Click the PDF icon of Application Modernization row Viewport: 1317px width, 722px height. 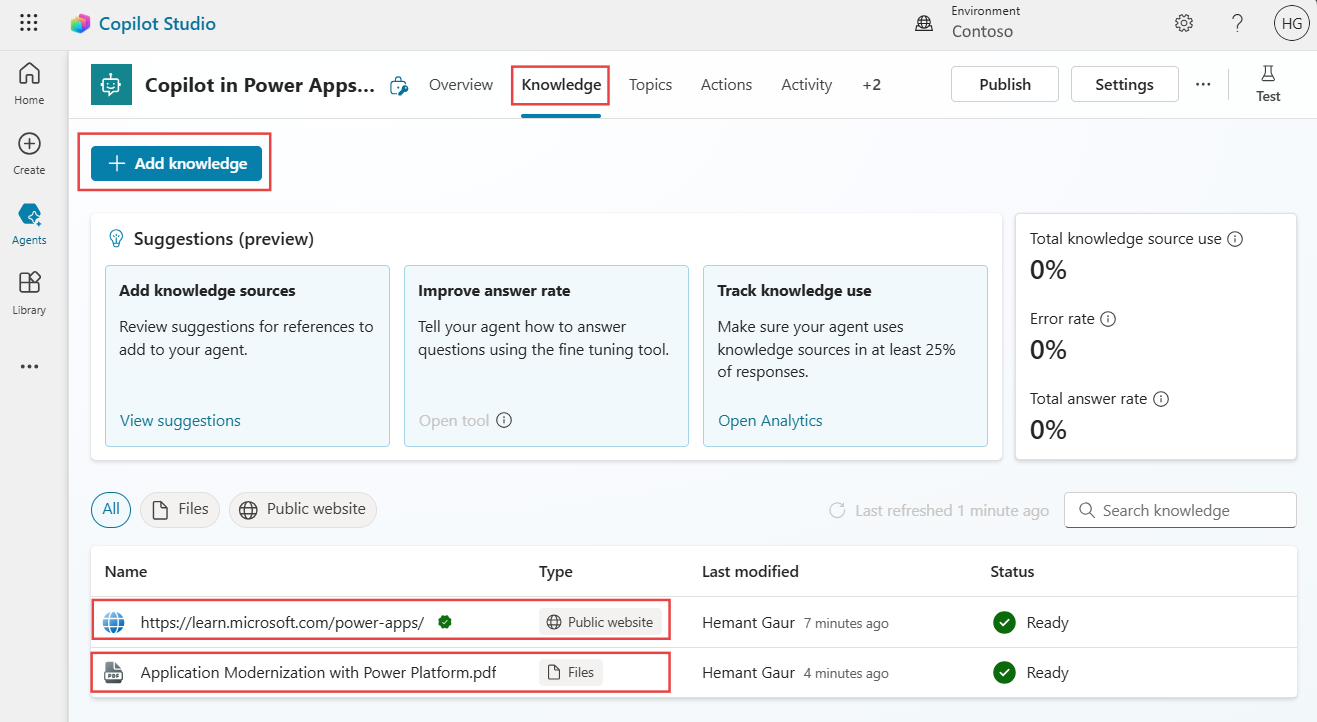pyautogui.click(x=114, y=673)
